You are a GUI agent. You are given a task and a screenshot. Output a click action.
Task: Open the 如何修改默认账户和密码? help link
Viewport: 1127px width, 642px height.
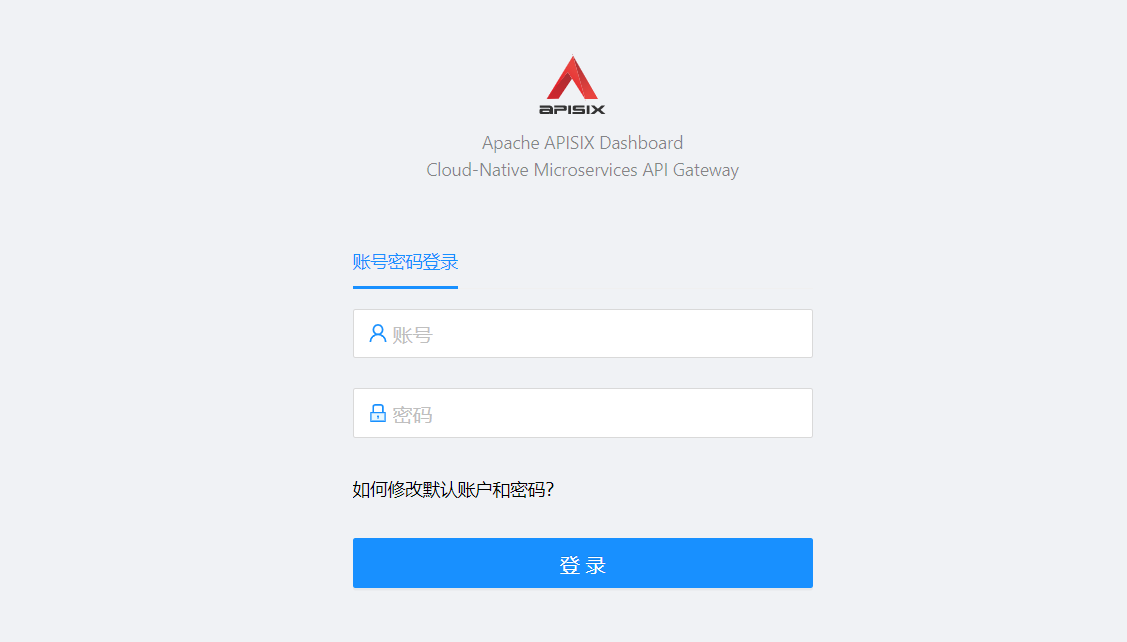pyautogui.click(x=453, y=490)
